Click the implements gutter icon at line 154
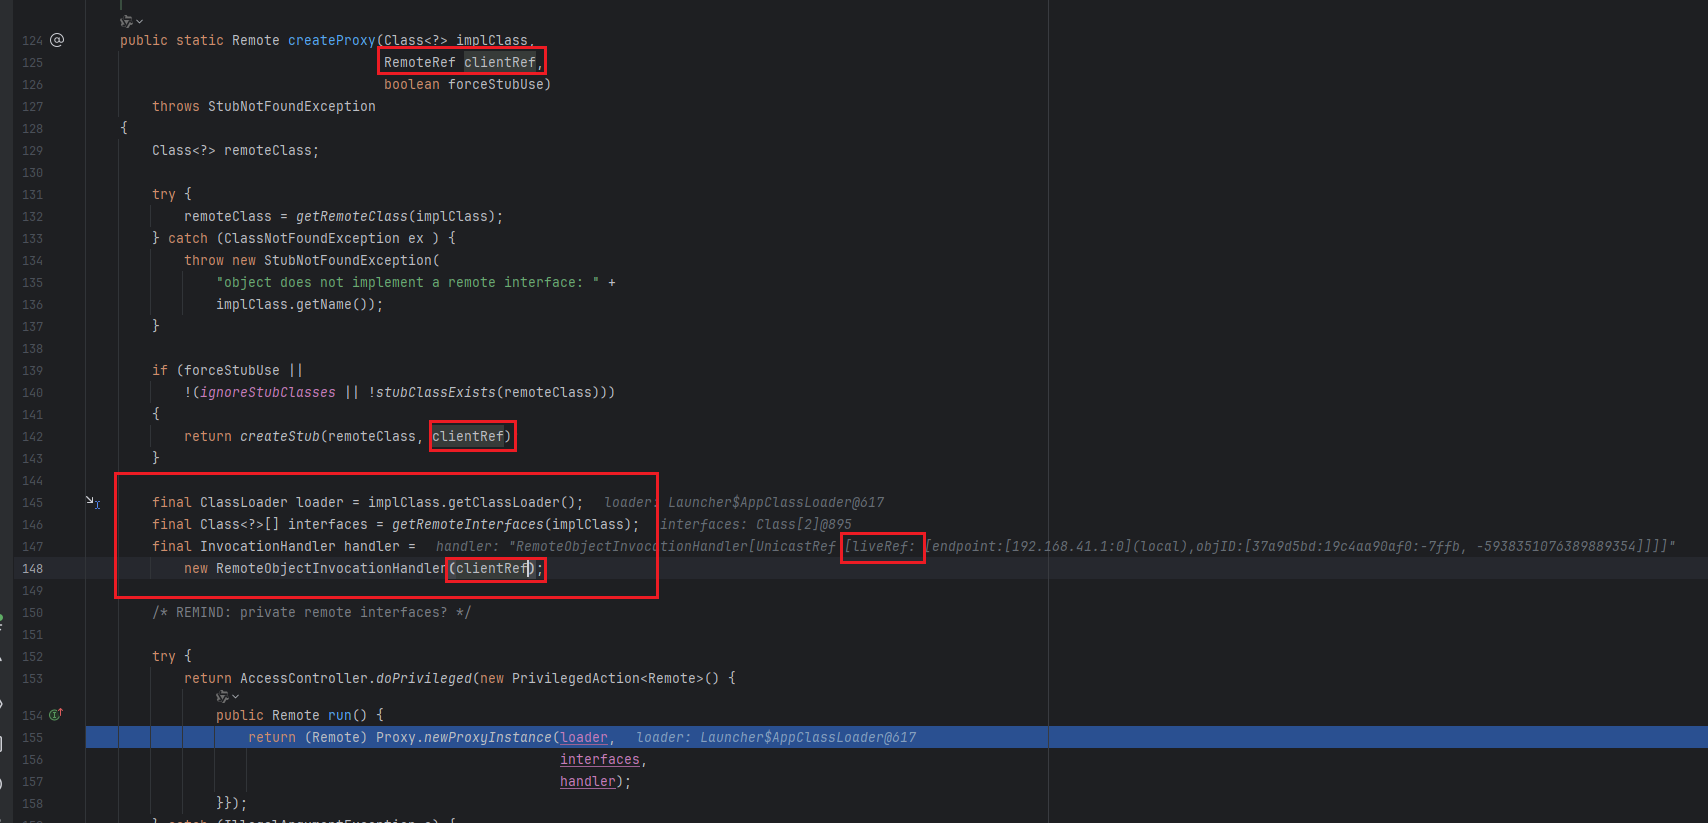1708x823 pixels. coord(56,715)
